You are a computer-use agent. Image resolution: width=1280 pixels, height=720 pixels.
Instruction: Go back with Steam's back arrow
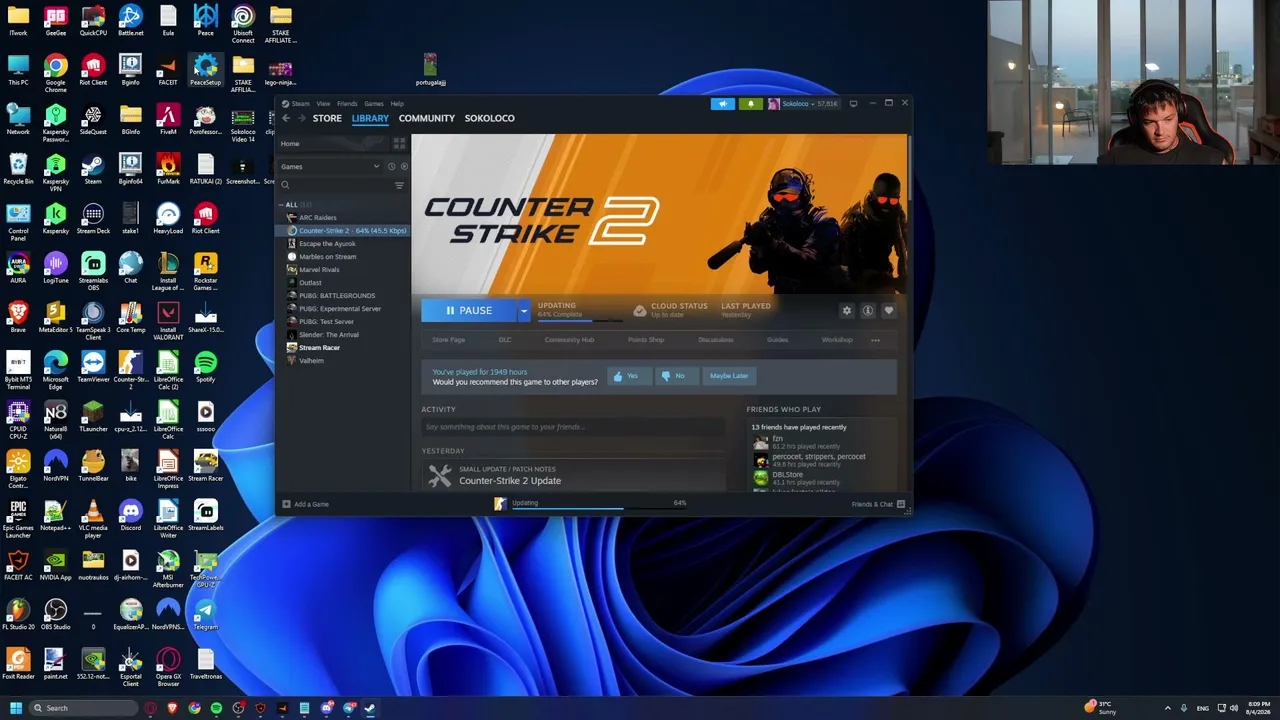pos(286,118)
